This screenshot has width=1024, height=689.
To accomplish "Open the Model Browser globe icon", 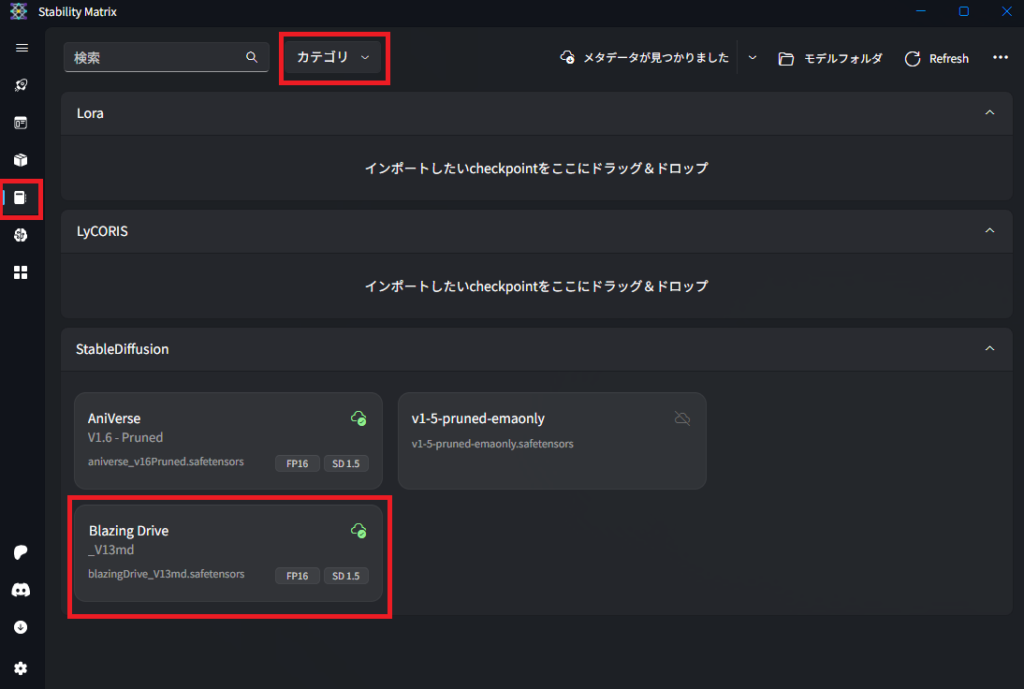I will [21, 235].
